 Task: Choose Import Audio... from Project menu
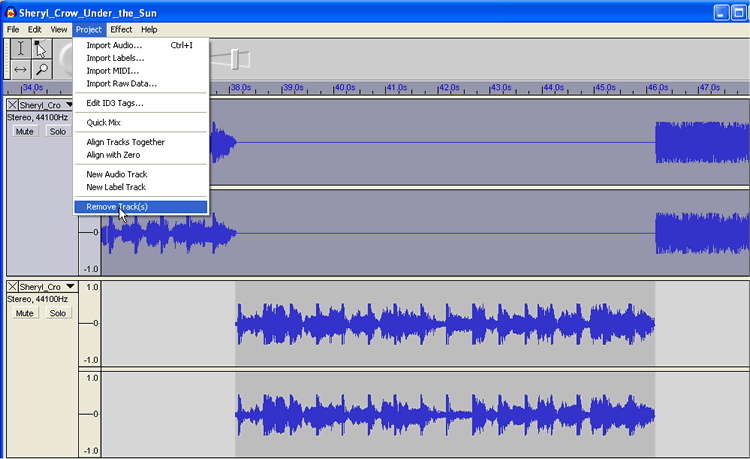(141, 45)
